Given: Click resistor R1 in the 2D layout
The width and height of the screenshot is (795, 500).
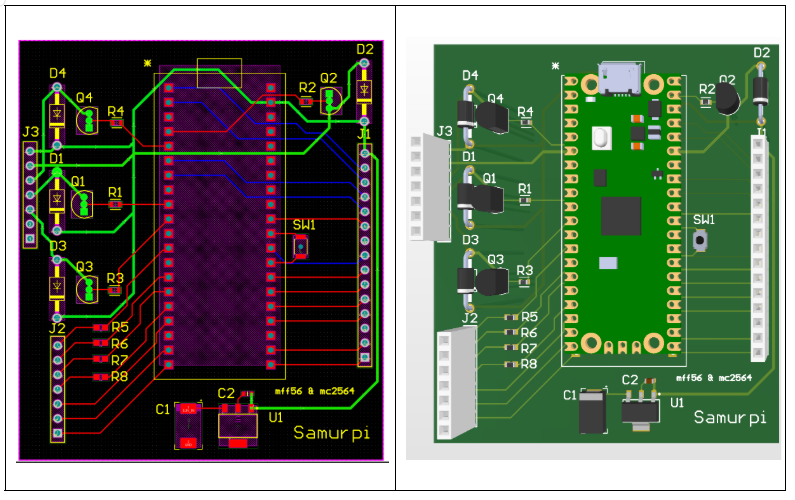Looking at the screenshot, I should [115, 205].
